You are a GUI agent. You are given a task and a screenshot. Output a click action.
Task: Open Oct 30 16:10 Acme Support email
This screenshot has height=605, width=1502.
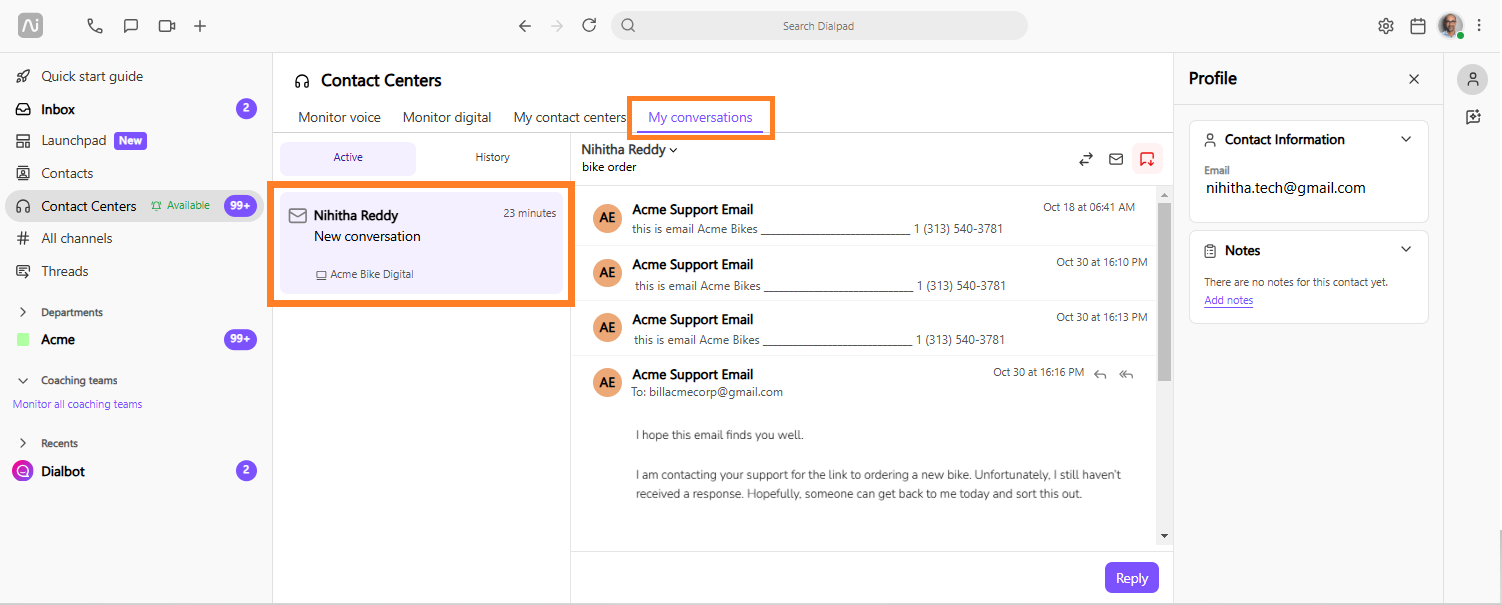click(x=864, y=274)
